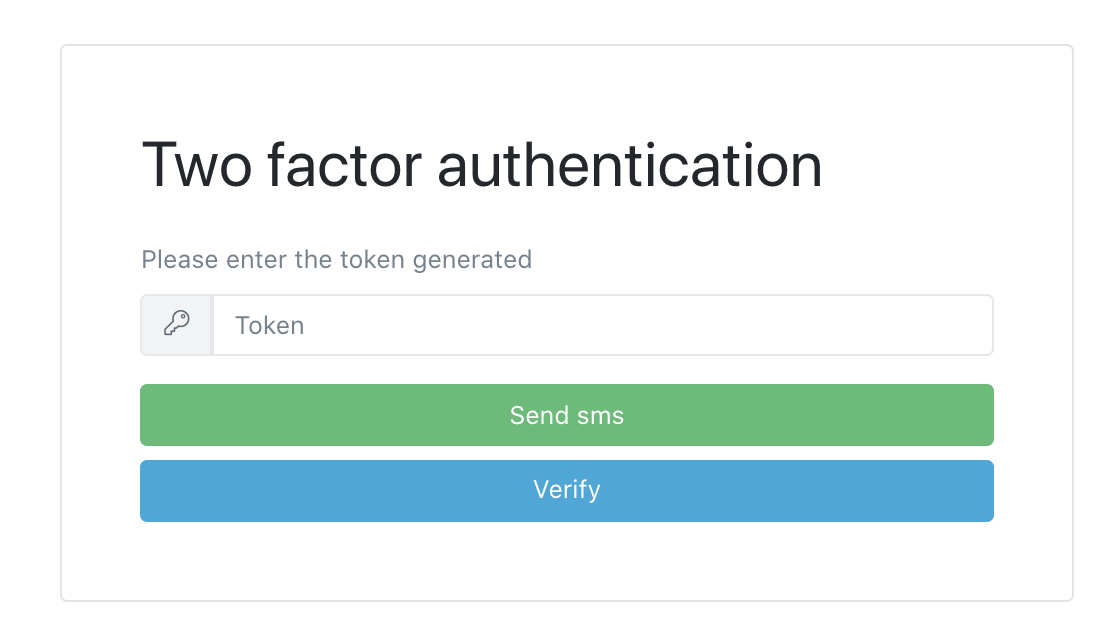
Task: Activate the empty token entry field
Action: 602,325
